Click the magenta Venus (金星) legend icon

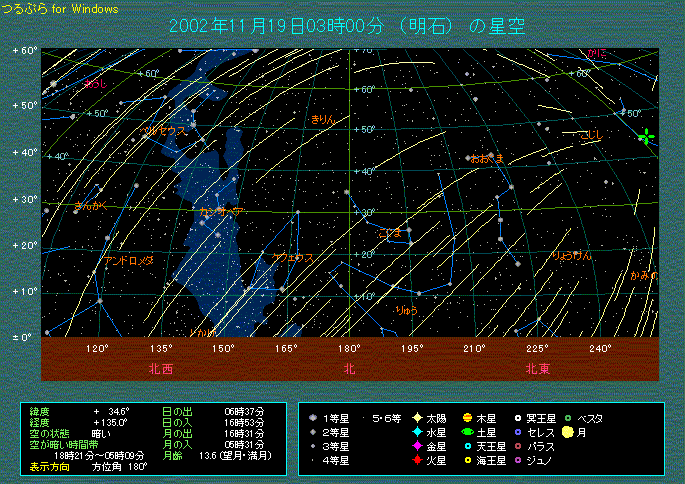pyautogui.click(x=415, y=446)
